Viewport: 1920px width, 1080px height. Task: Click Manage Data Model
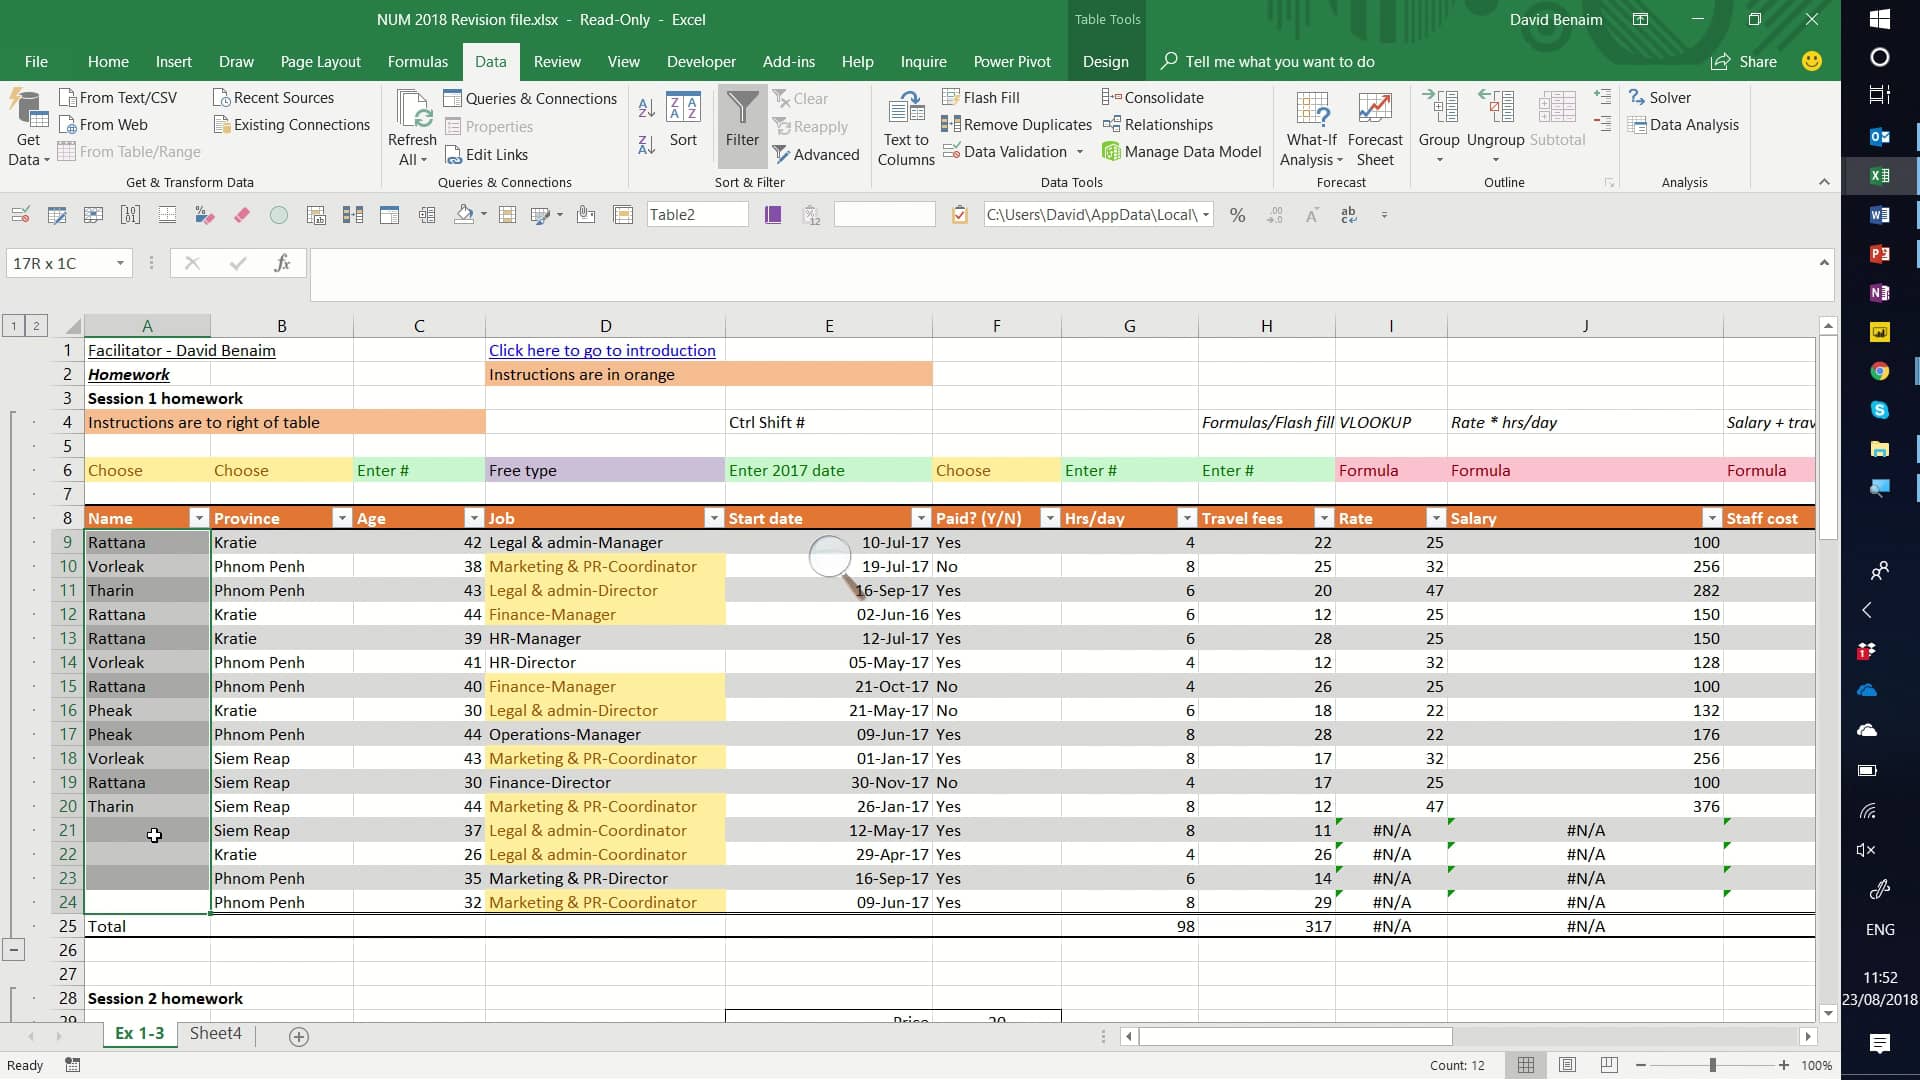1181,151
